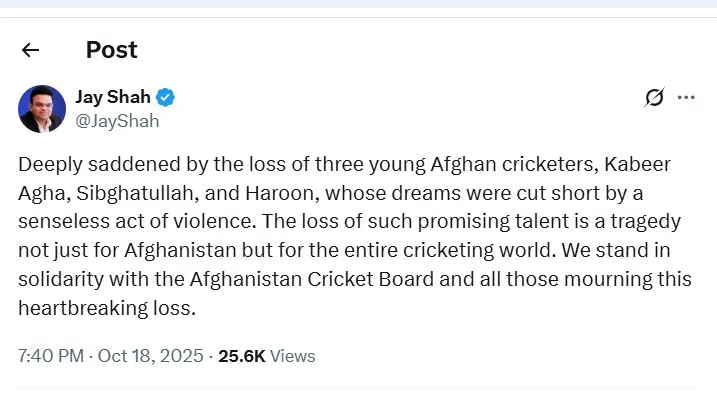This screenshot has height=403, width=717.
Task: Open Jay Shah's profile picture
Action: point(42,108)
